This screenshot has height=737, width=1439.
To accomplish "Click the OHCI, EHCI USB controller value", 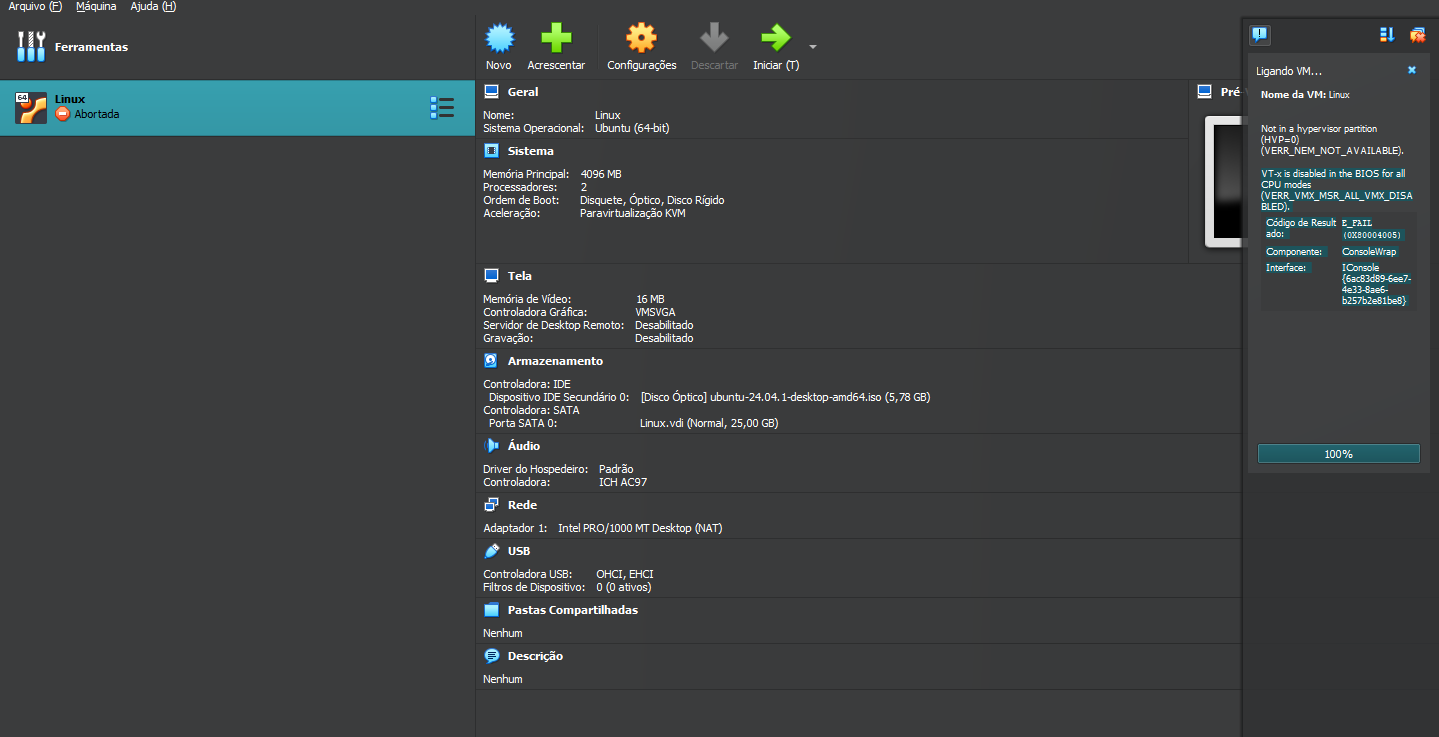I will tap(625, 574).
